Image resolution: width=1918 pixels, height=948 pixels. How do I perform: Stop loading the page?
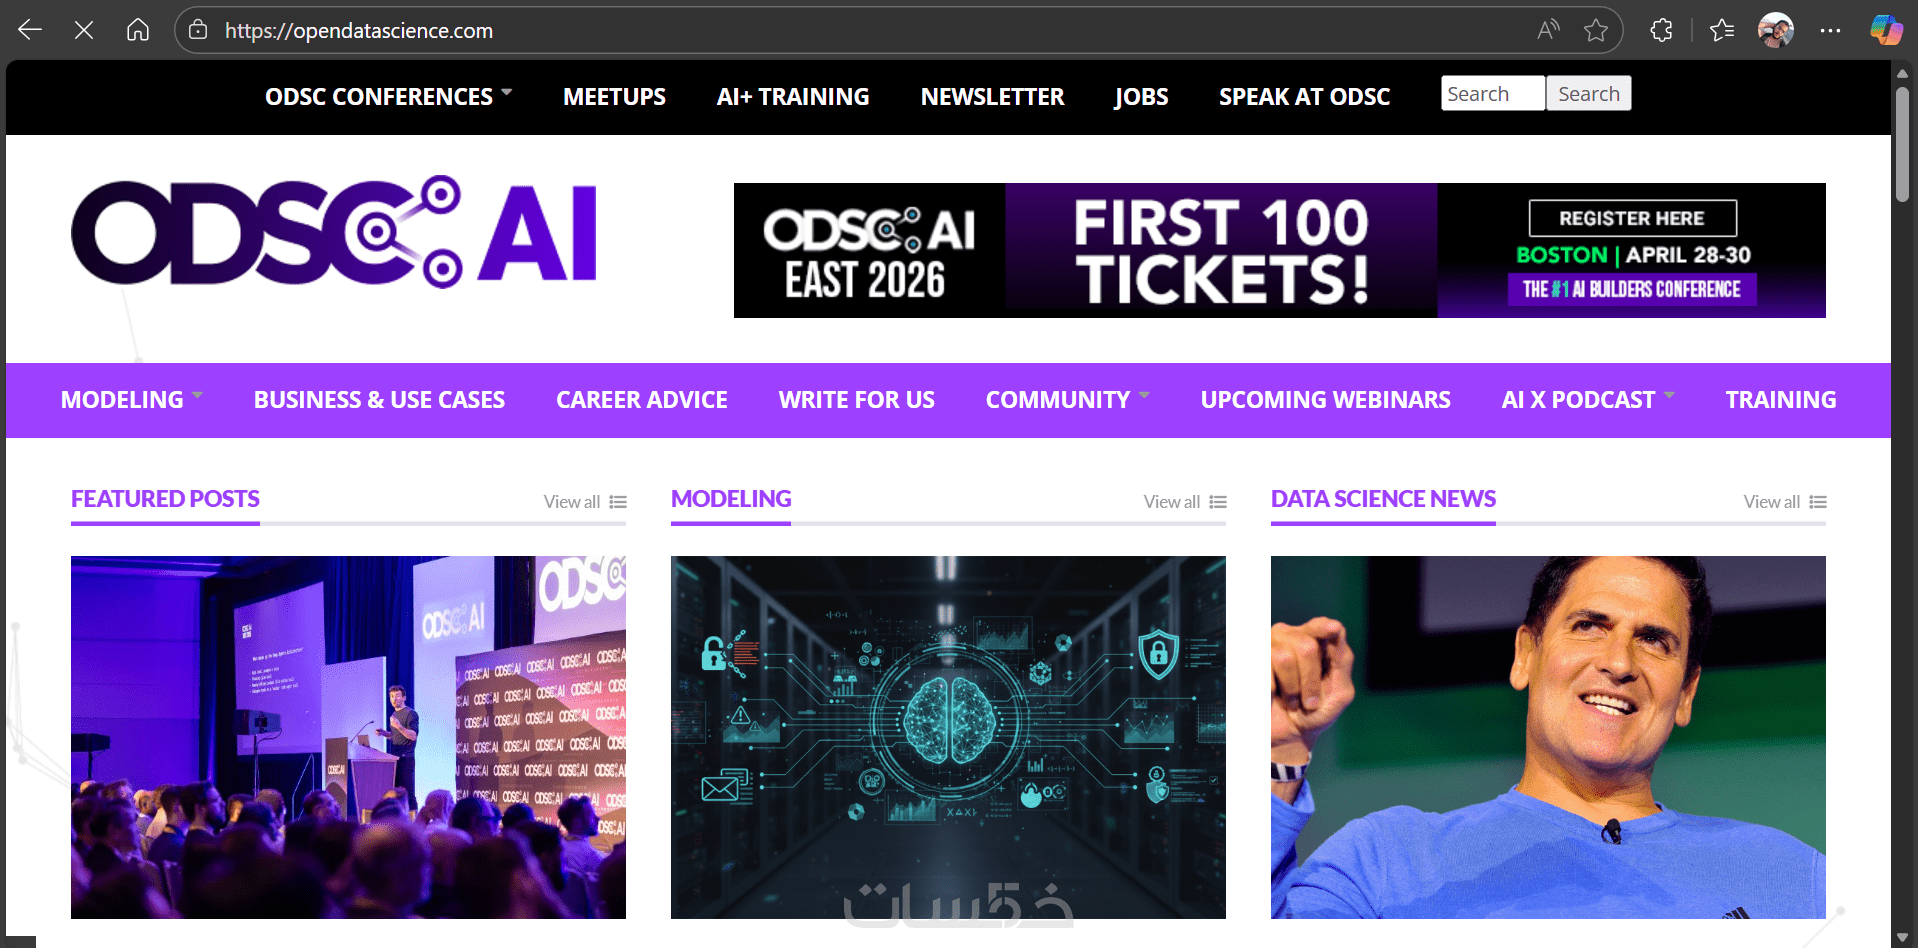pyautogui.click(x=84, y=30)
